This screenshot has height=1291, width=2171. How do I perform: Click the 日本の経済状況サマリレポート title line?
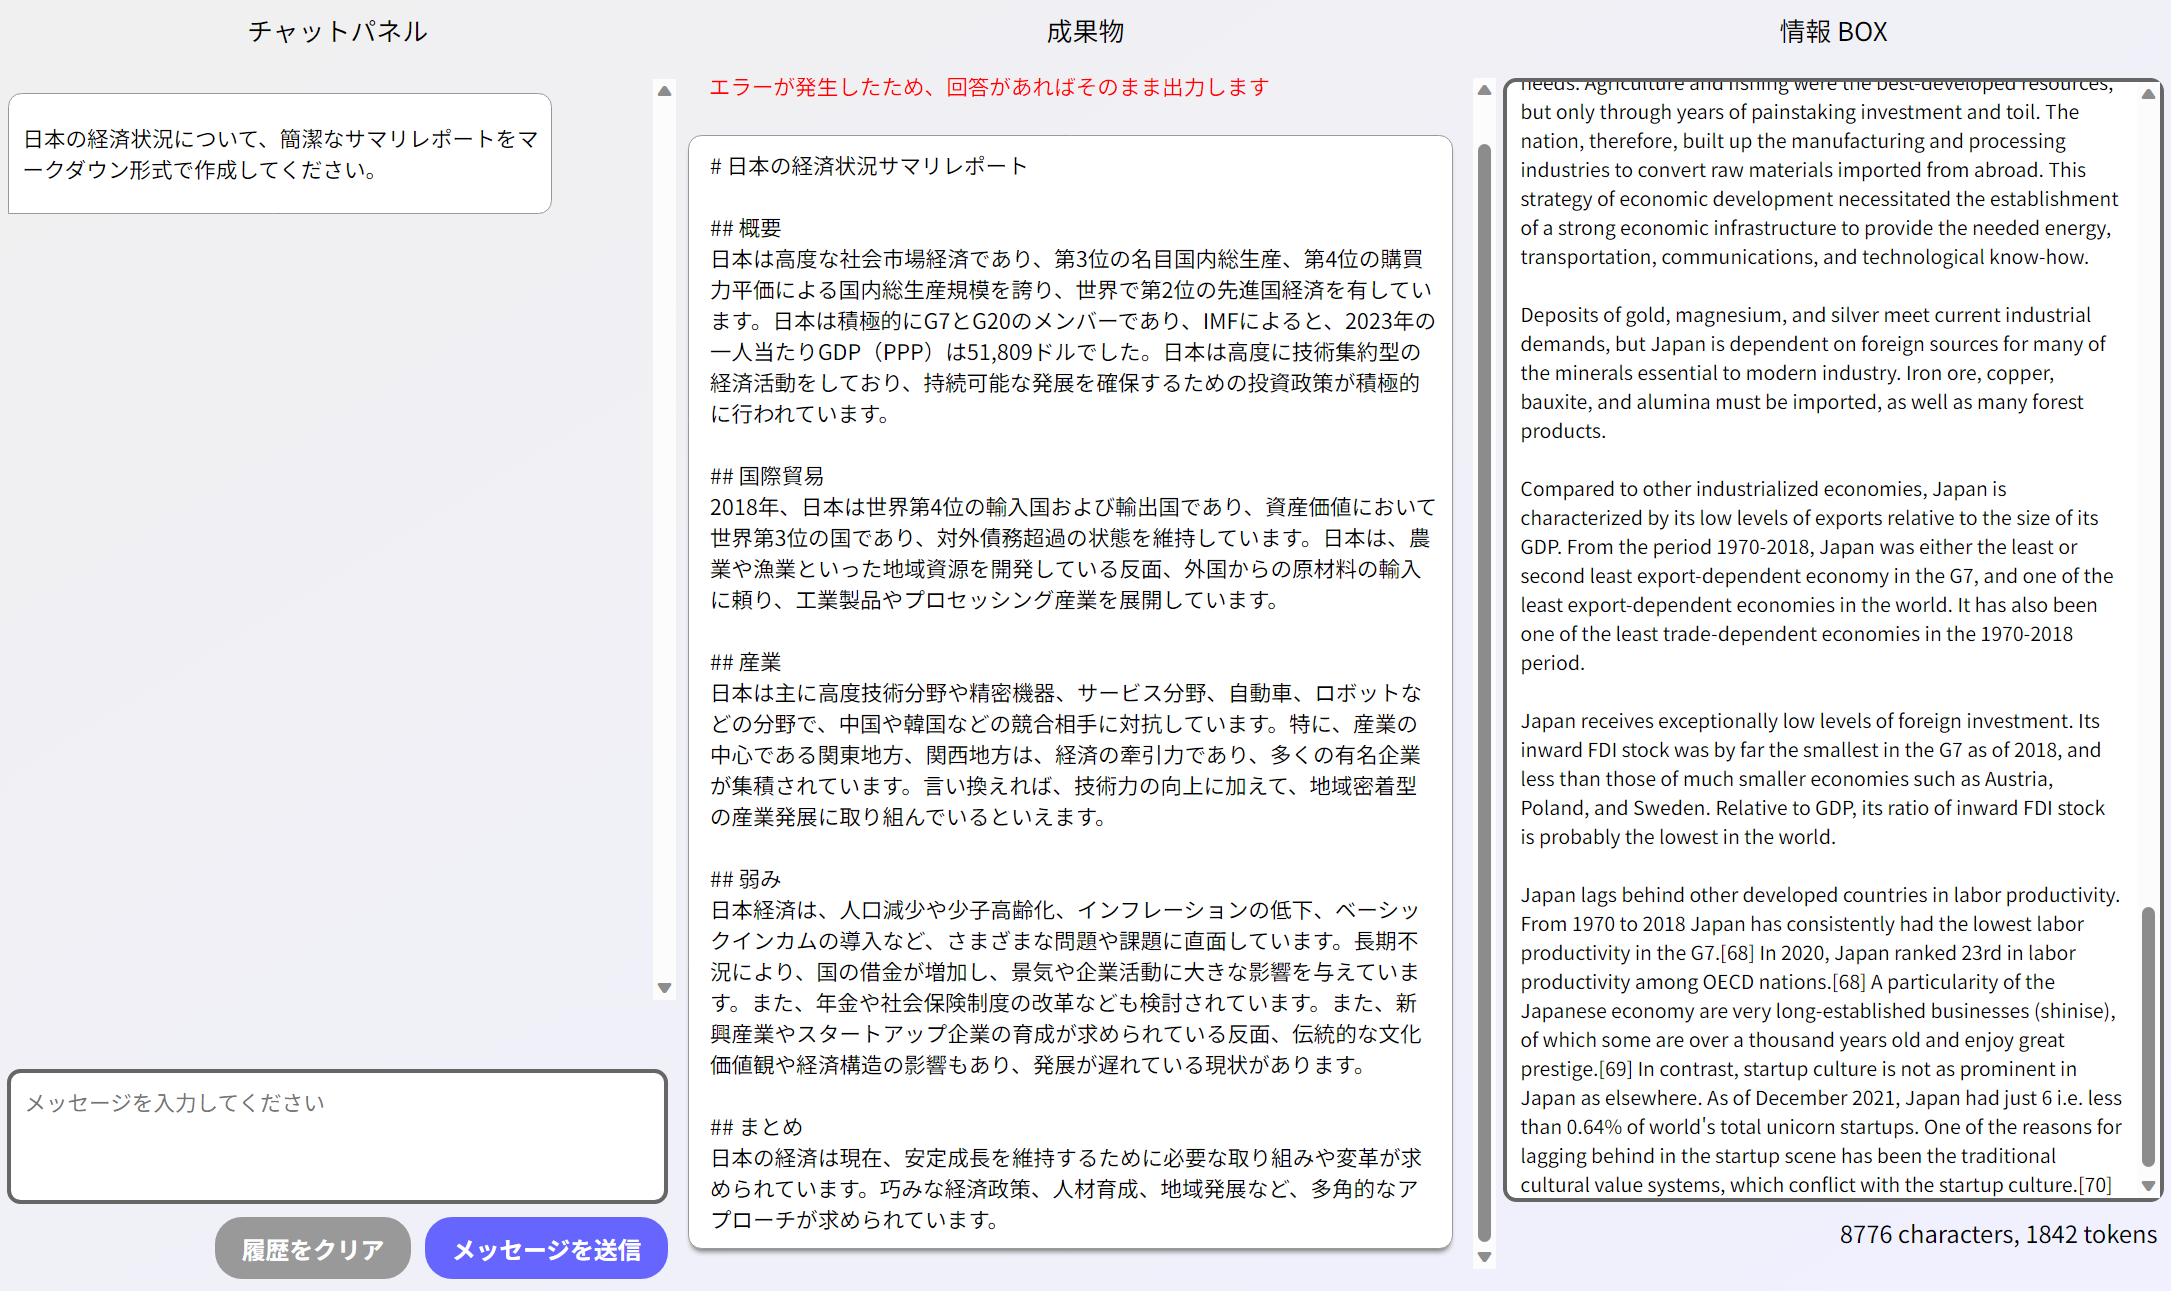tap(868, 166)
